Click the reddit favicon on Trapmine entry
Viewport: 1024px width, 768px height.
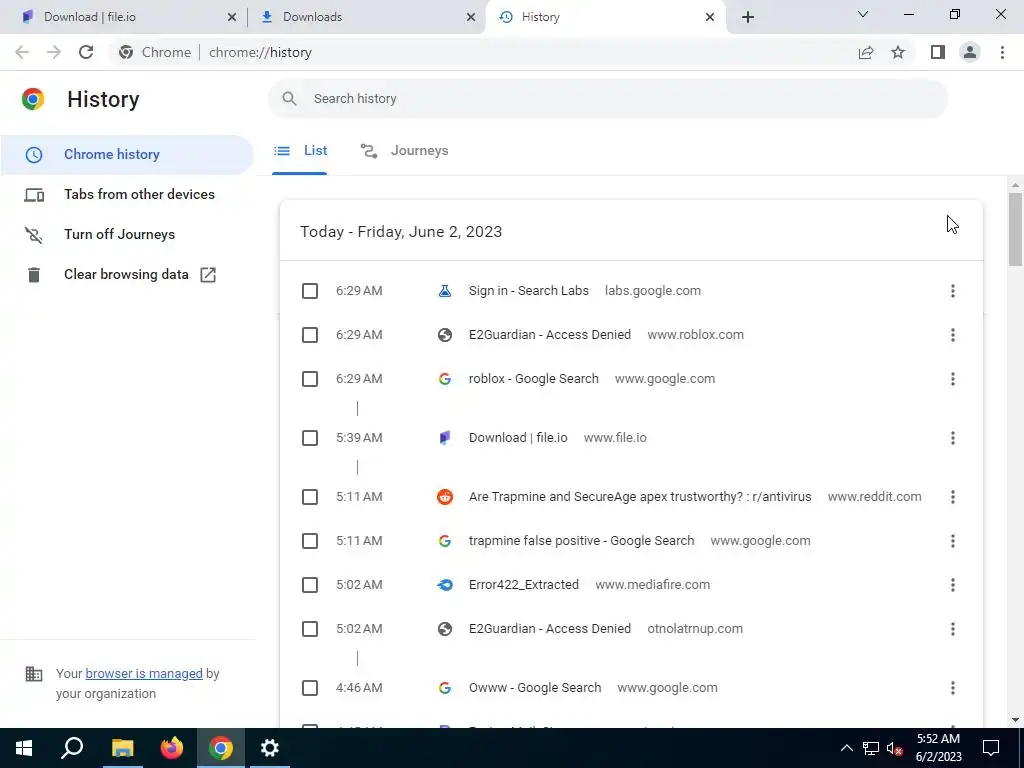445,497
